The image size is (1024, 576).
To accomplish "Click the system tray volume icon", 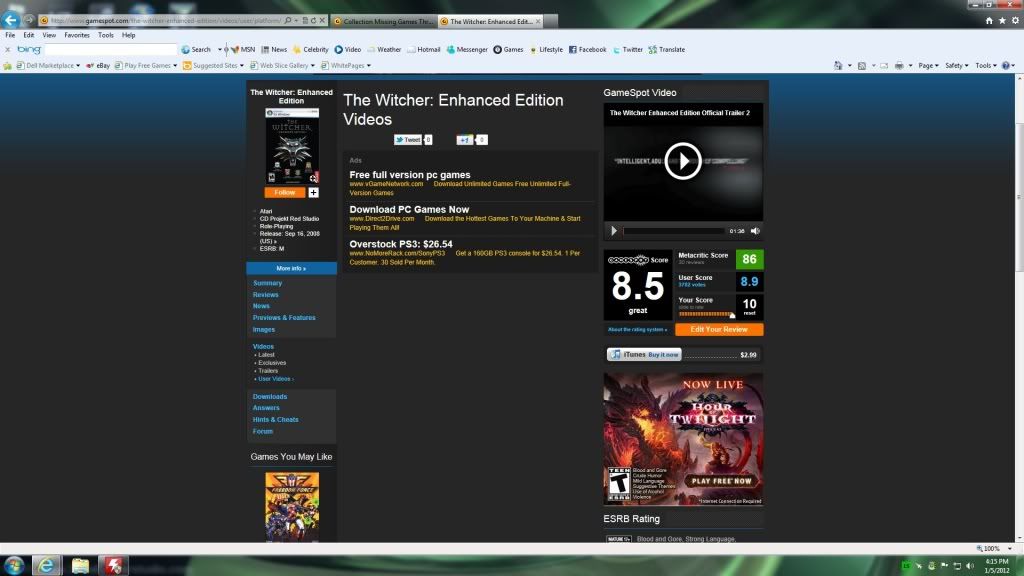I will pos(970,566).
